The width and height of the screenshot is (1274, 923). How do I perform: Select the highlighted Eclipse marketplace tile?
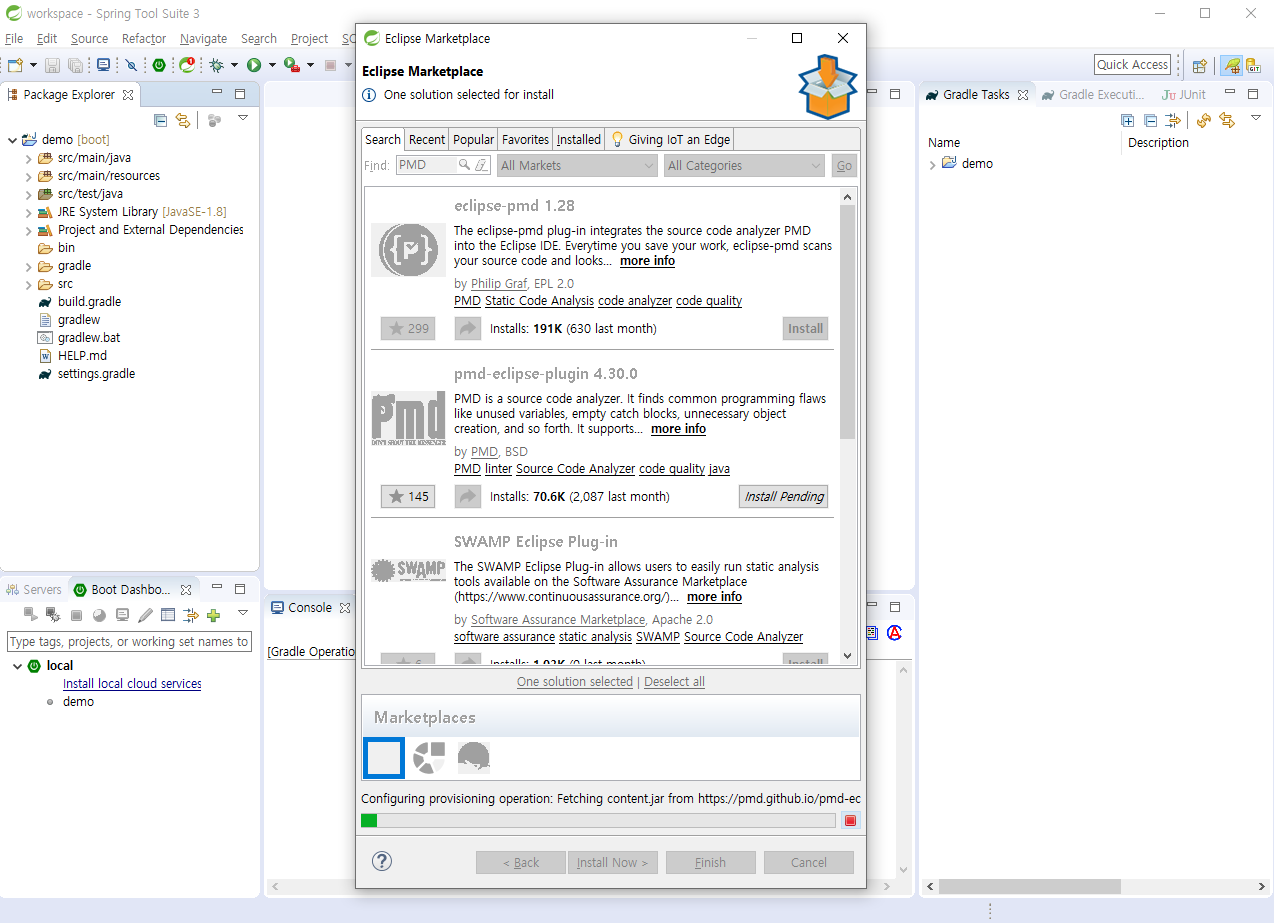pyautogui.click(x=384, y=758)
